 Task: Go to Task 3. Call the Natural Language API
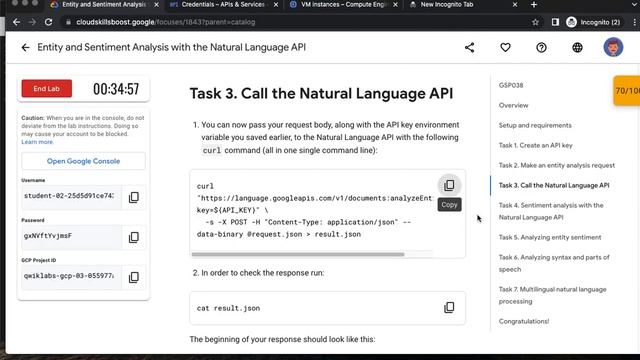pyautogui.click(x=553, y=185)
